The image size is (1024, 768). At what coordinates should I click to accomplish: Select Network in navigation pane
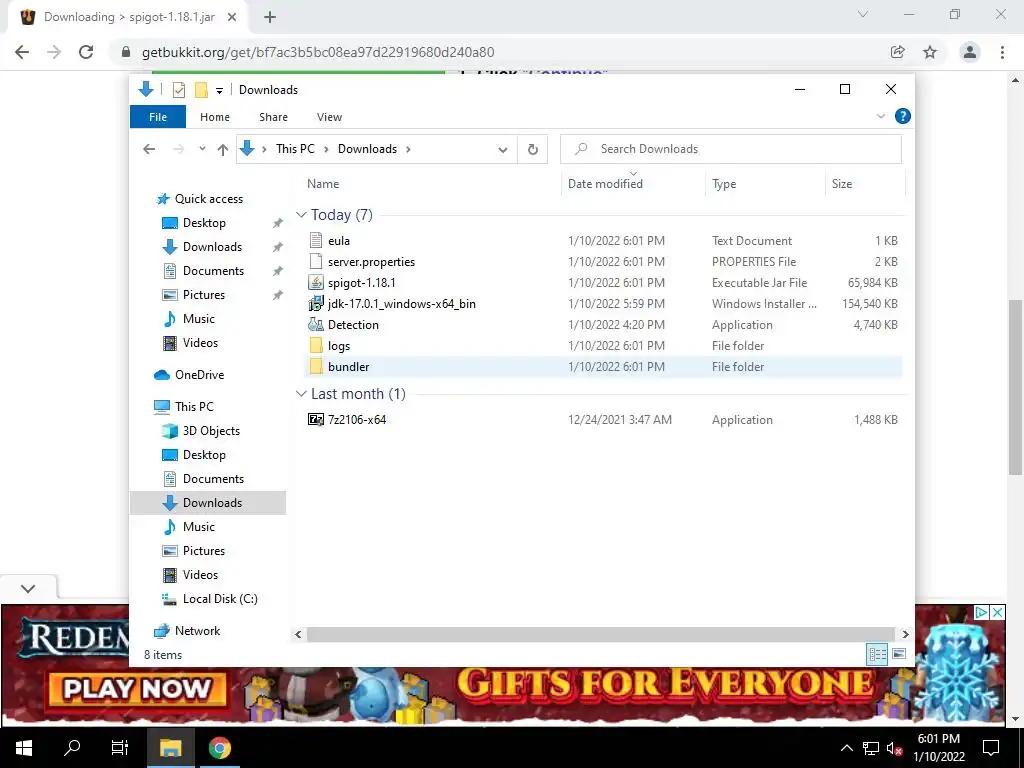click(197, 630)
